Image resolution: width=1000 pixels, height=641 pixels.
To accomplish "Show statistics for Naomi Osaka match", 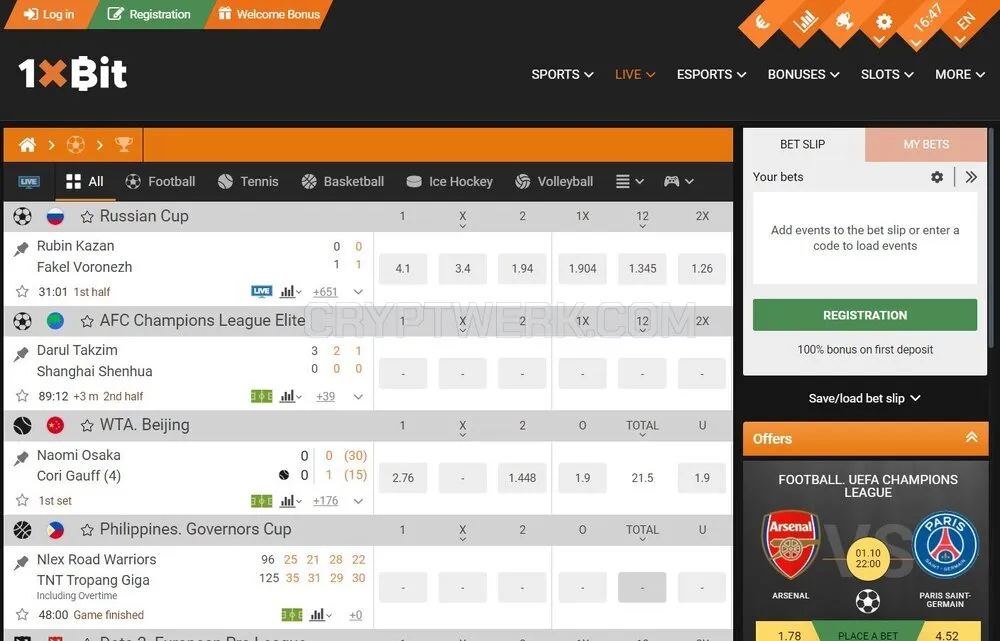I will [x=290, y=501].
